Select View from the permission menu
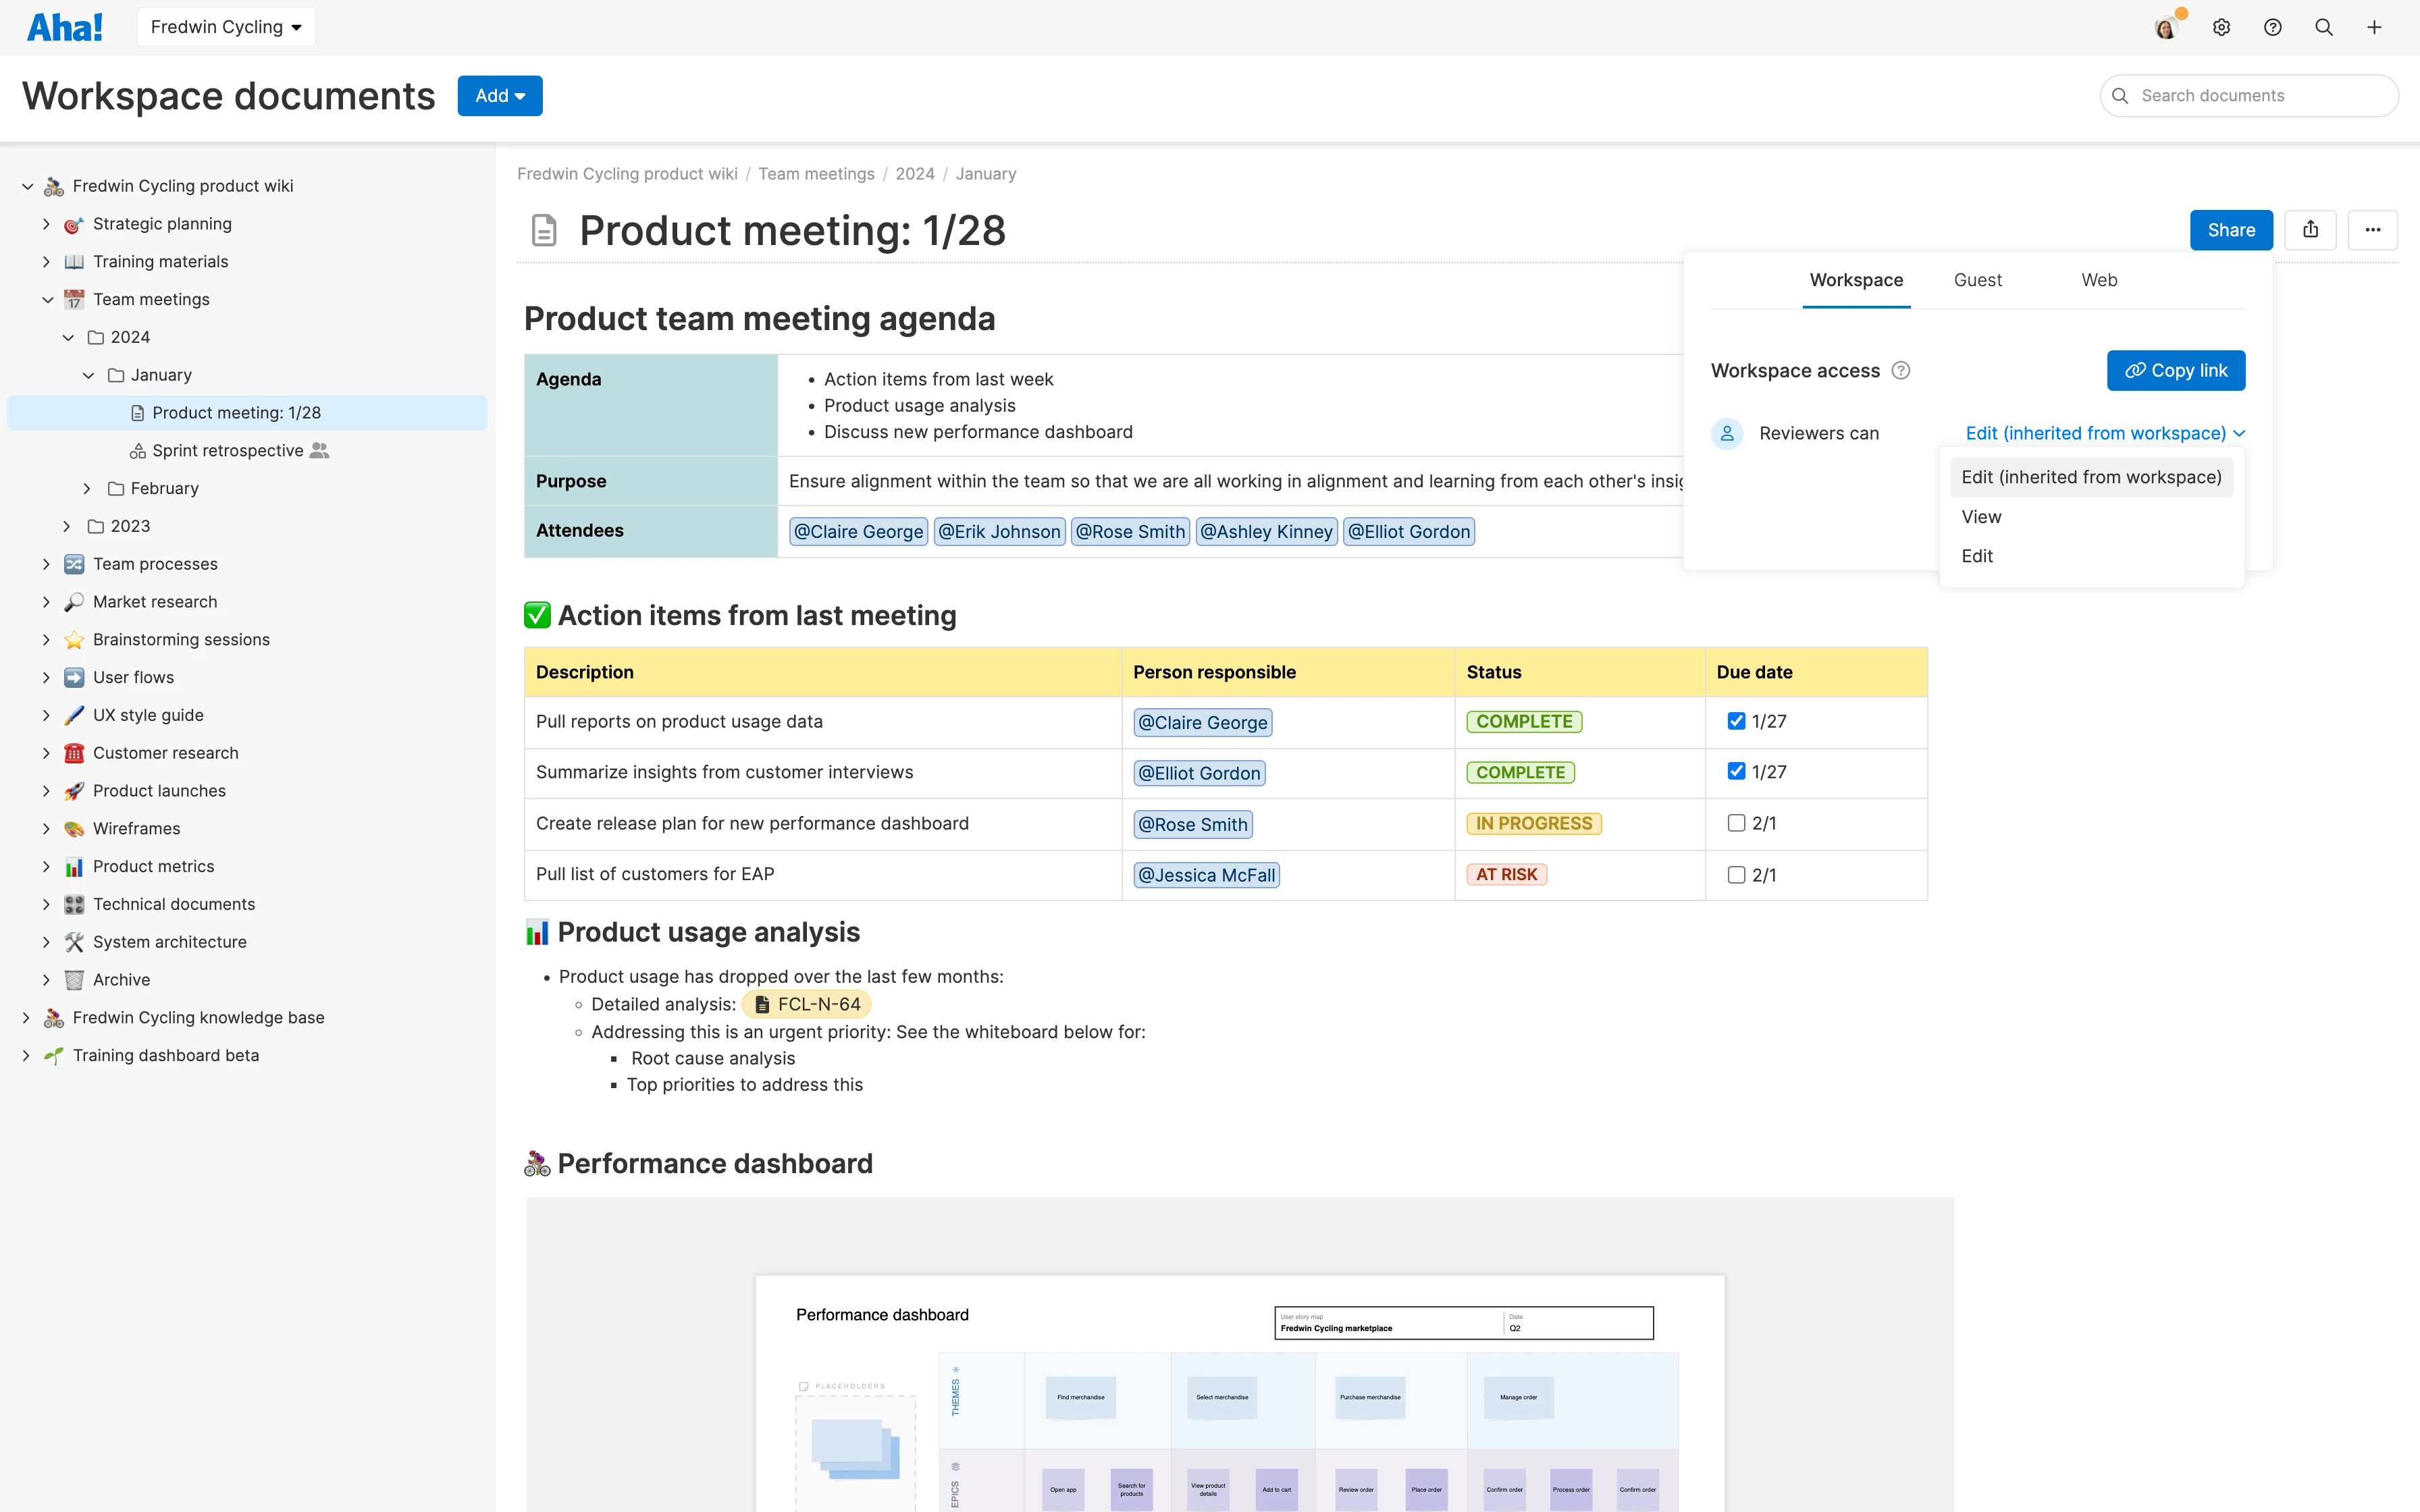This screenshot has height=1512, width=2420. pyautogui.click(x=1981, y=517)
